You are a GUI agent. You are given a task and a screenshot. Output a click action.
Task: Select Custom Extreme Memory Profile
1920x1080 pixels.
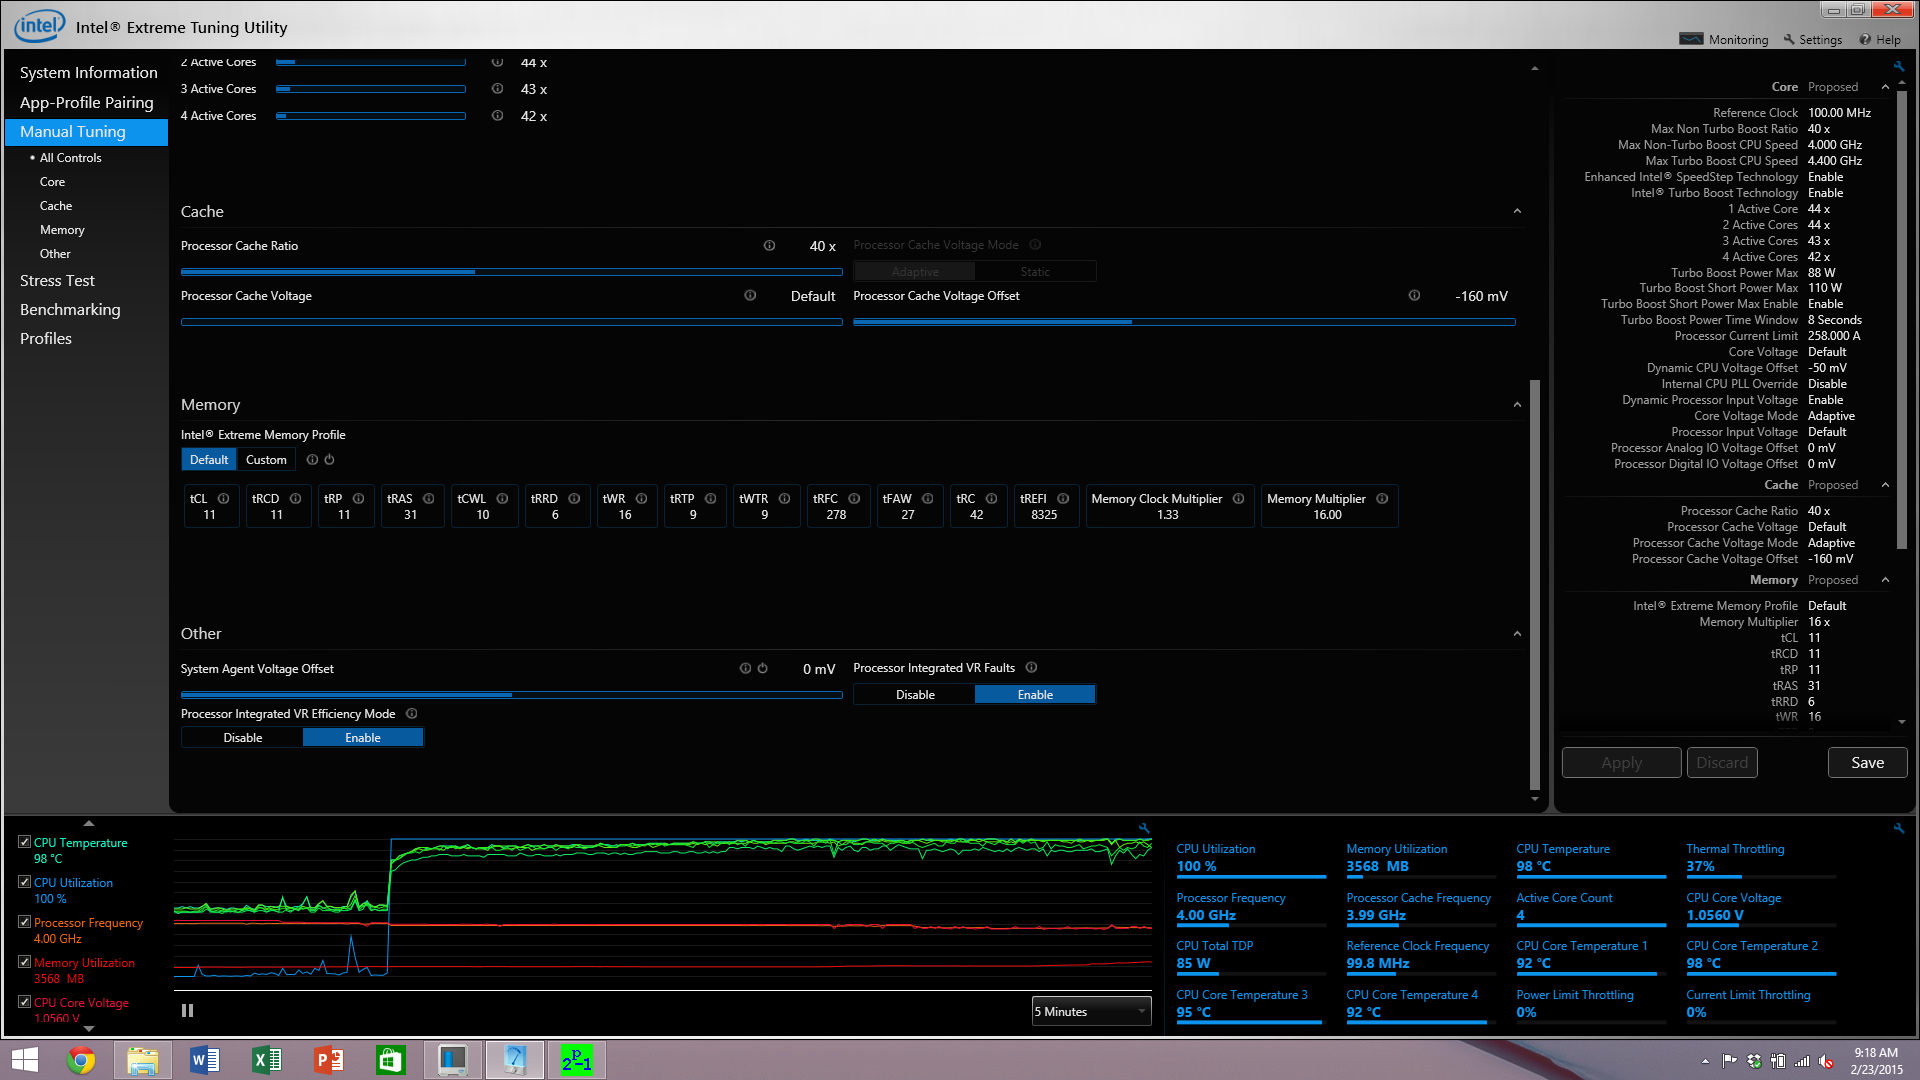pyautogui.click(x=266, y=460)
